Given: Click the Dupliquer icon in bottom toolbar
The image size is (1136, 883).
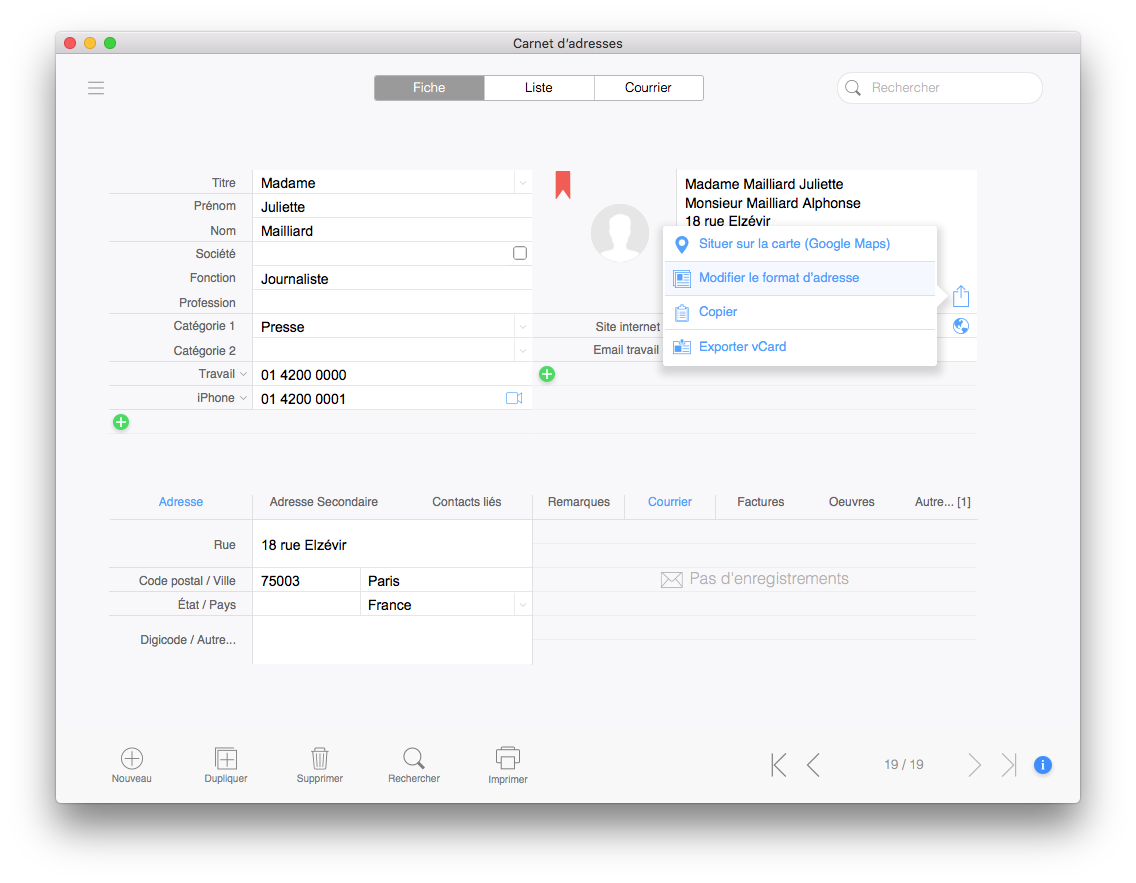Looking at the screenshot, I should click(226, 759).
